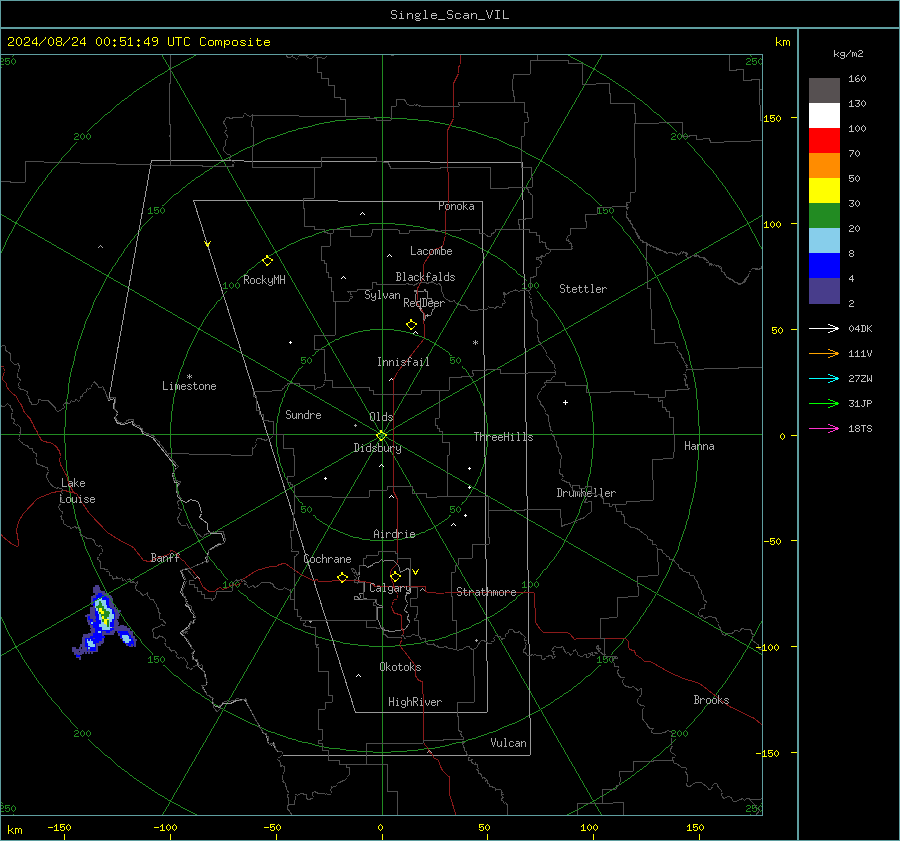Image resolution: width=900 pixels, height=841 pixels.
Task: Click the Limestone label
Action: (x=189, y=386)
